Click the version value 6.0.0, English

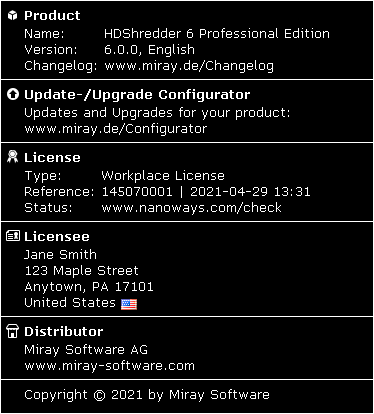[149, 50]
